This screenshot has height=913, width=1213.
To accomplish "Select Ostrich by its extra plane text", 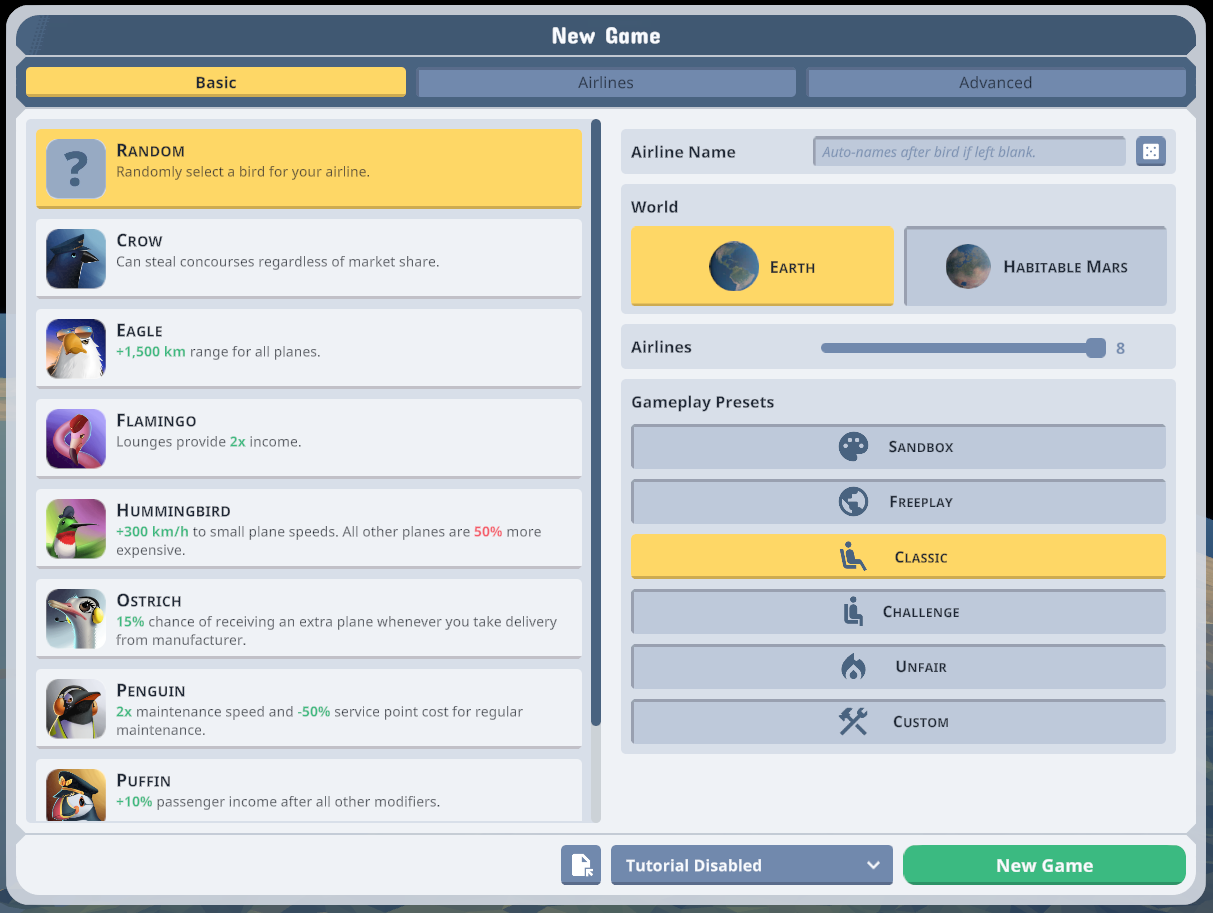I will click(x=336, y=631).
